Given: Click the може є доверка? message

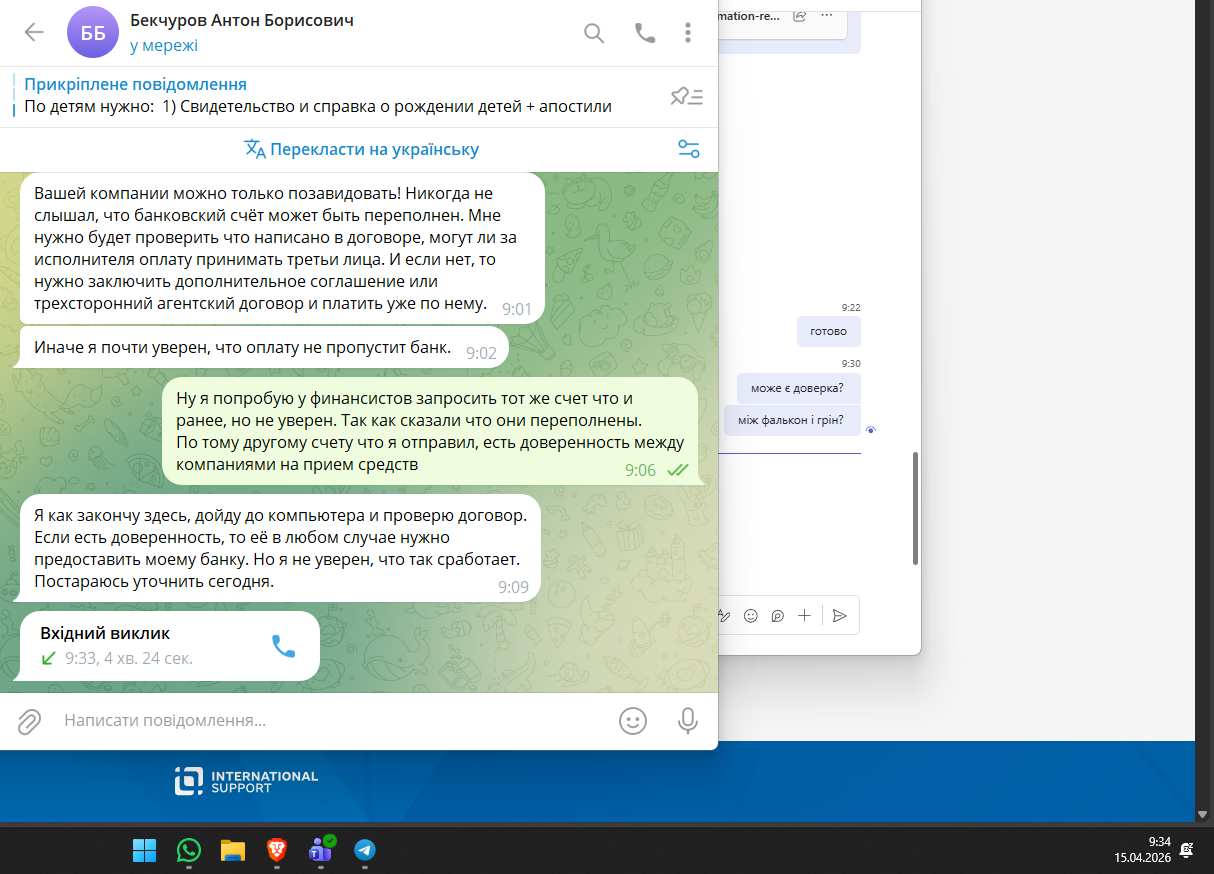Looking at the screenshot, I should (x=799, y=388).
